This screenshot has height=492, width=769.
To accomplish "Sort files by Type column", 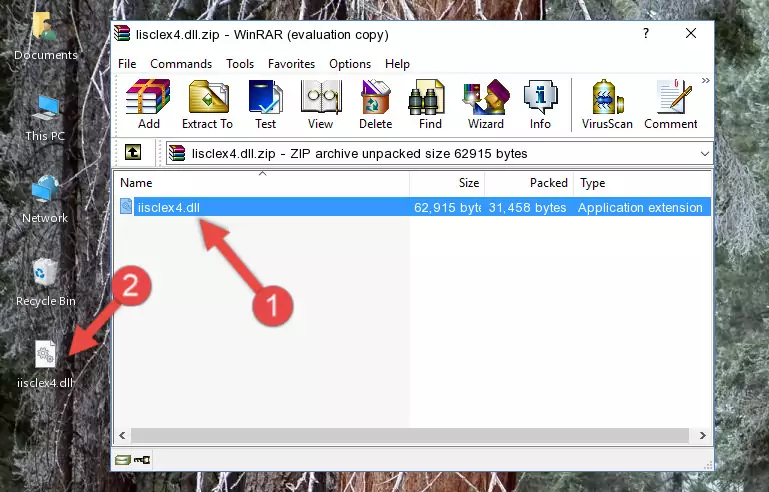I will (642, 183).
